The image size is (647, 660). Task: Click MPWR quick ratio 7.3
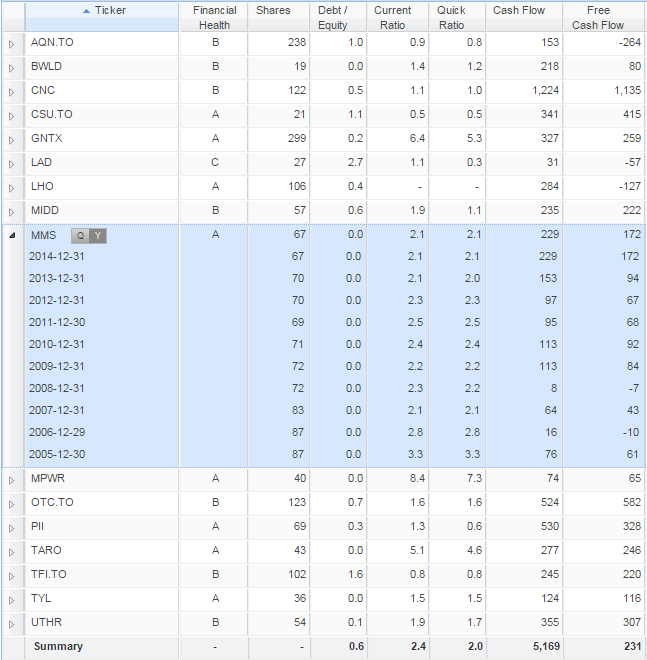474,479
